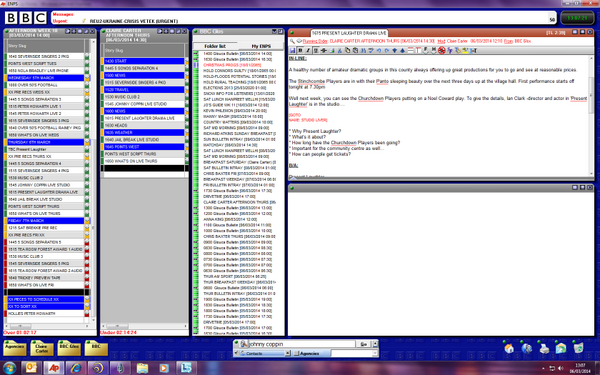Image resolution: width=600 pixels, height=375 pixels.
Task: Click the search icon beside johnny coppin field
Action: pos(245,344)
